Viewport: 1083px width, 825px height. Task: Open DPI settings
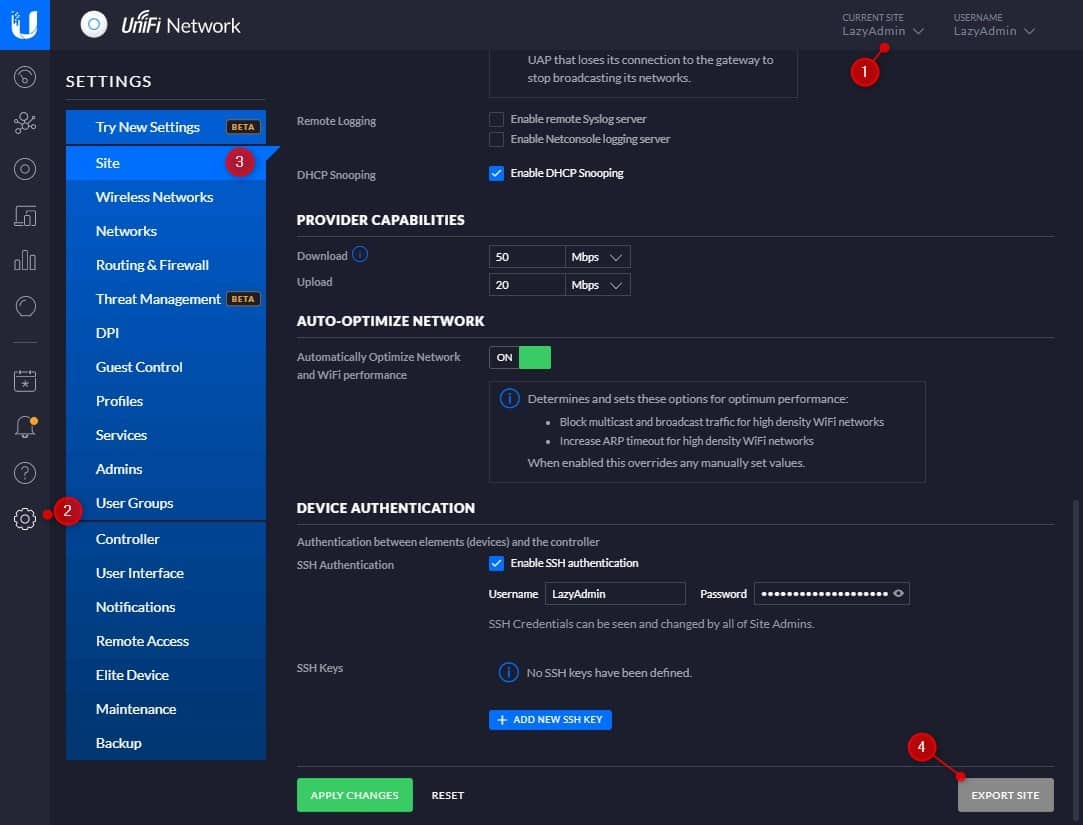point(166,333)
